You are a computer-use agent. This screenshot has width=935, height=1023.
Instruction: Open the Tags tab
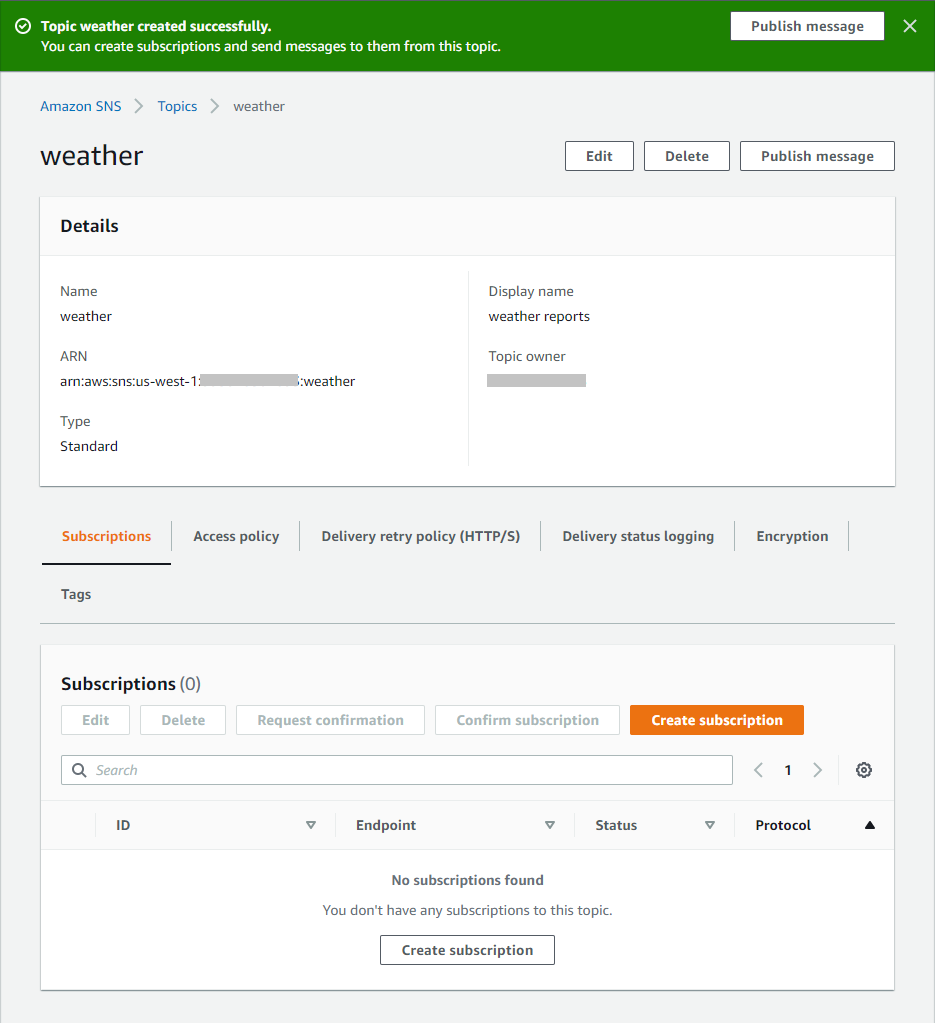coord(76,594)
